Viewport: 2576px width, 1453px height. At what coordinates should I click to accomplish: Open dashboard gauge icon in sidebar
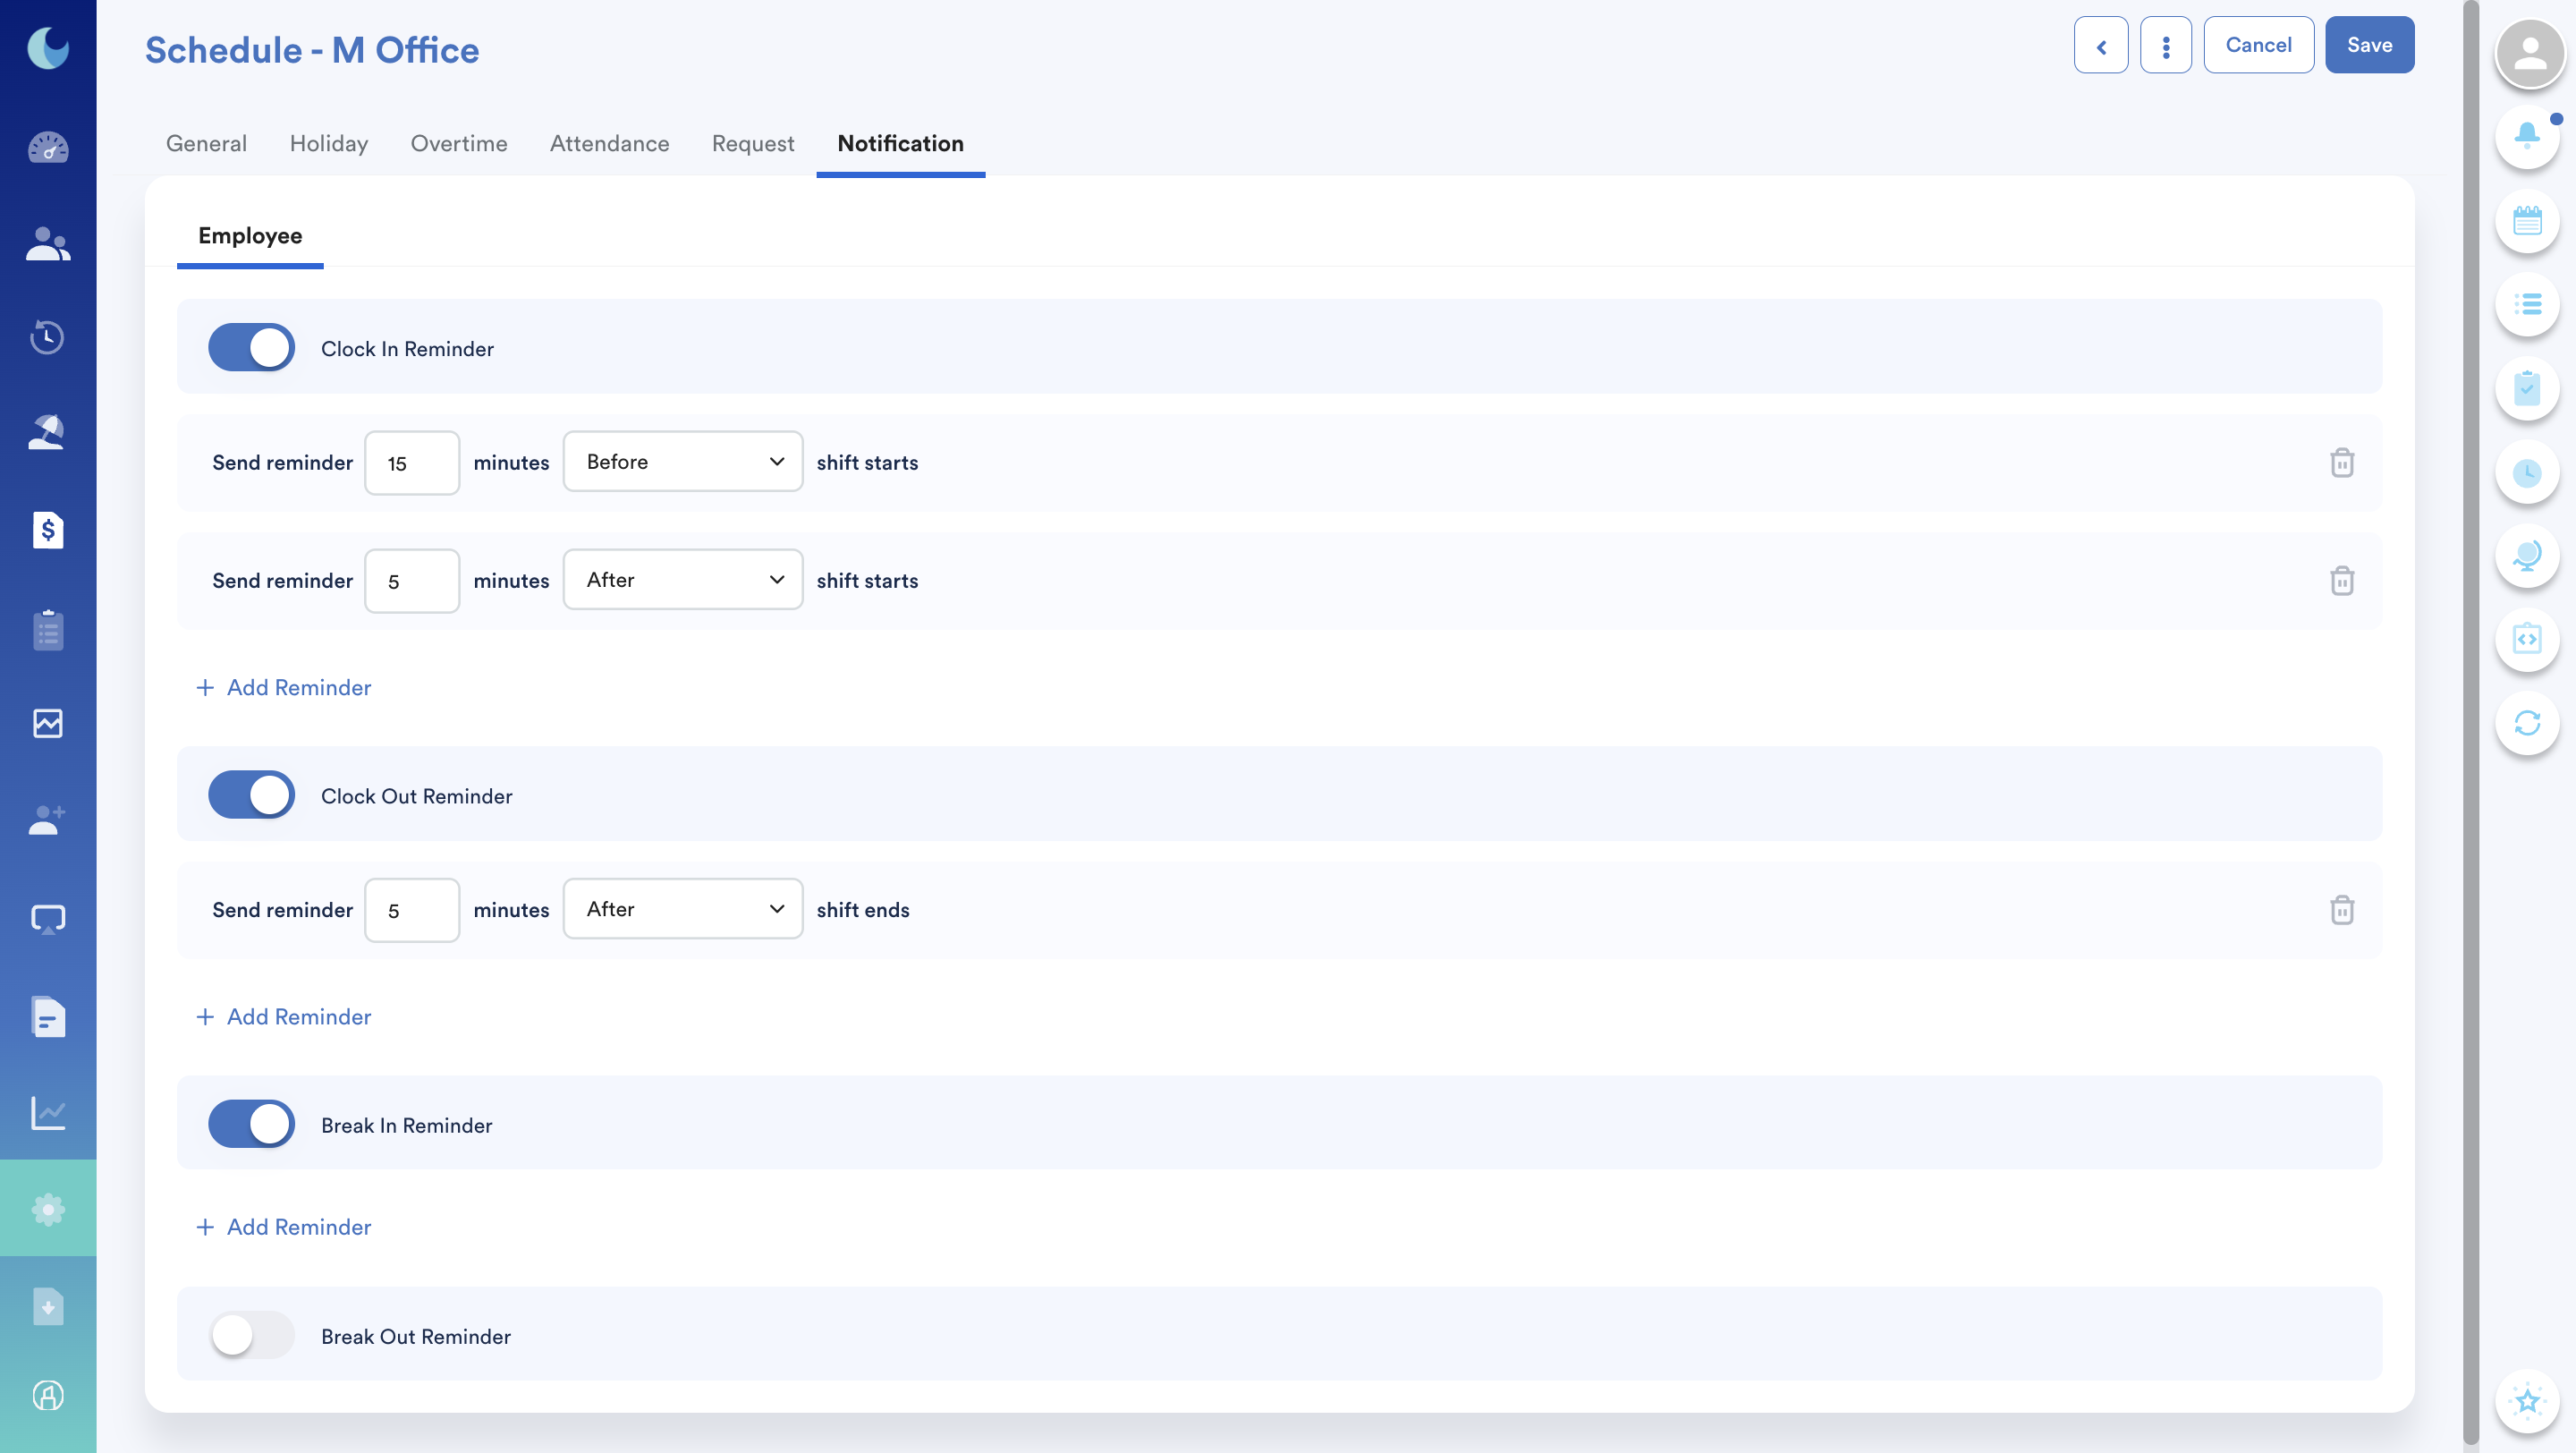(48, 148)
